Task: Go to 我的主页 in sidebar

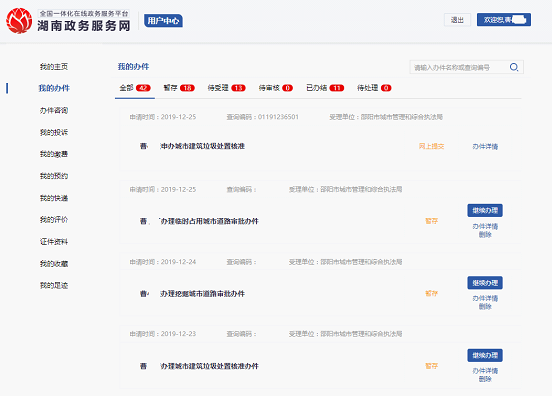Action: (54, 67)
